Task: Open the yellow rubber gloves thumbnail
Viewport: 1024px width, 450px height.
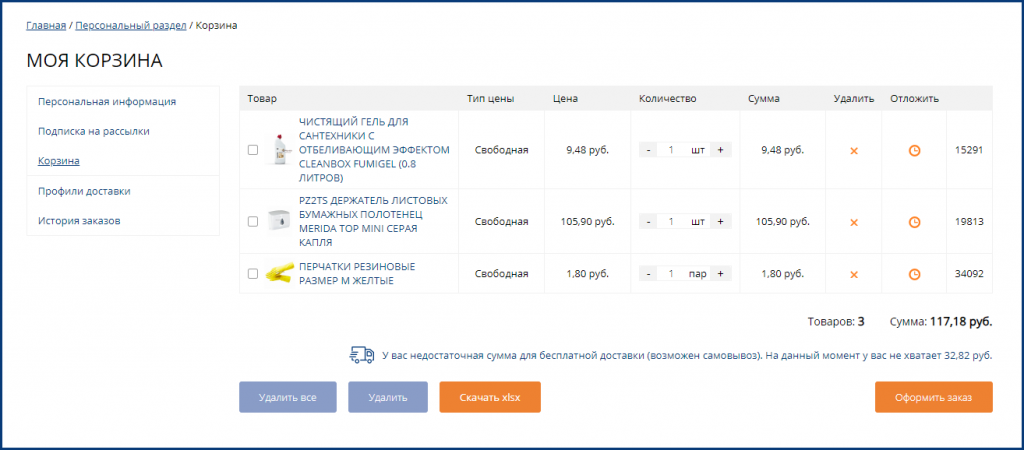Action: point(279,274)
